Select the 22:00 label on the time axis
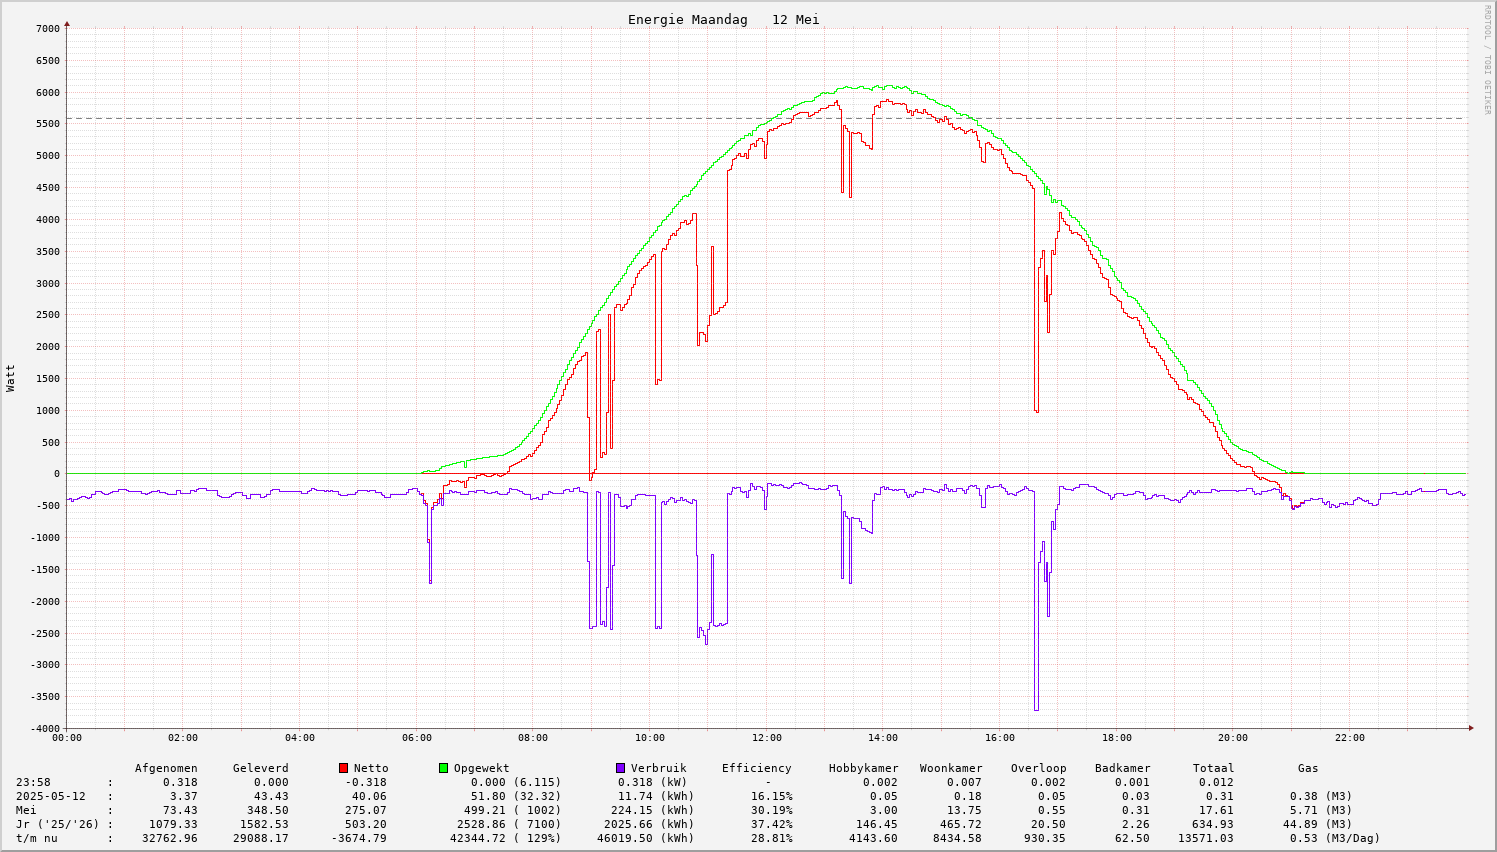1497x852 pixels. coord(1349,738)
